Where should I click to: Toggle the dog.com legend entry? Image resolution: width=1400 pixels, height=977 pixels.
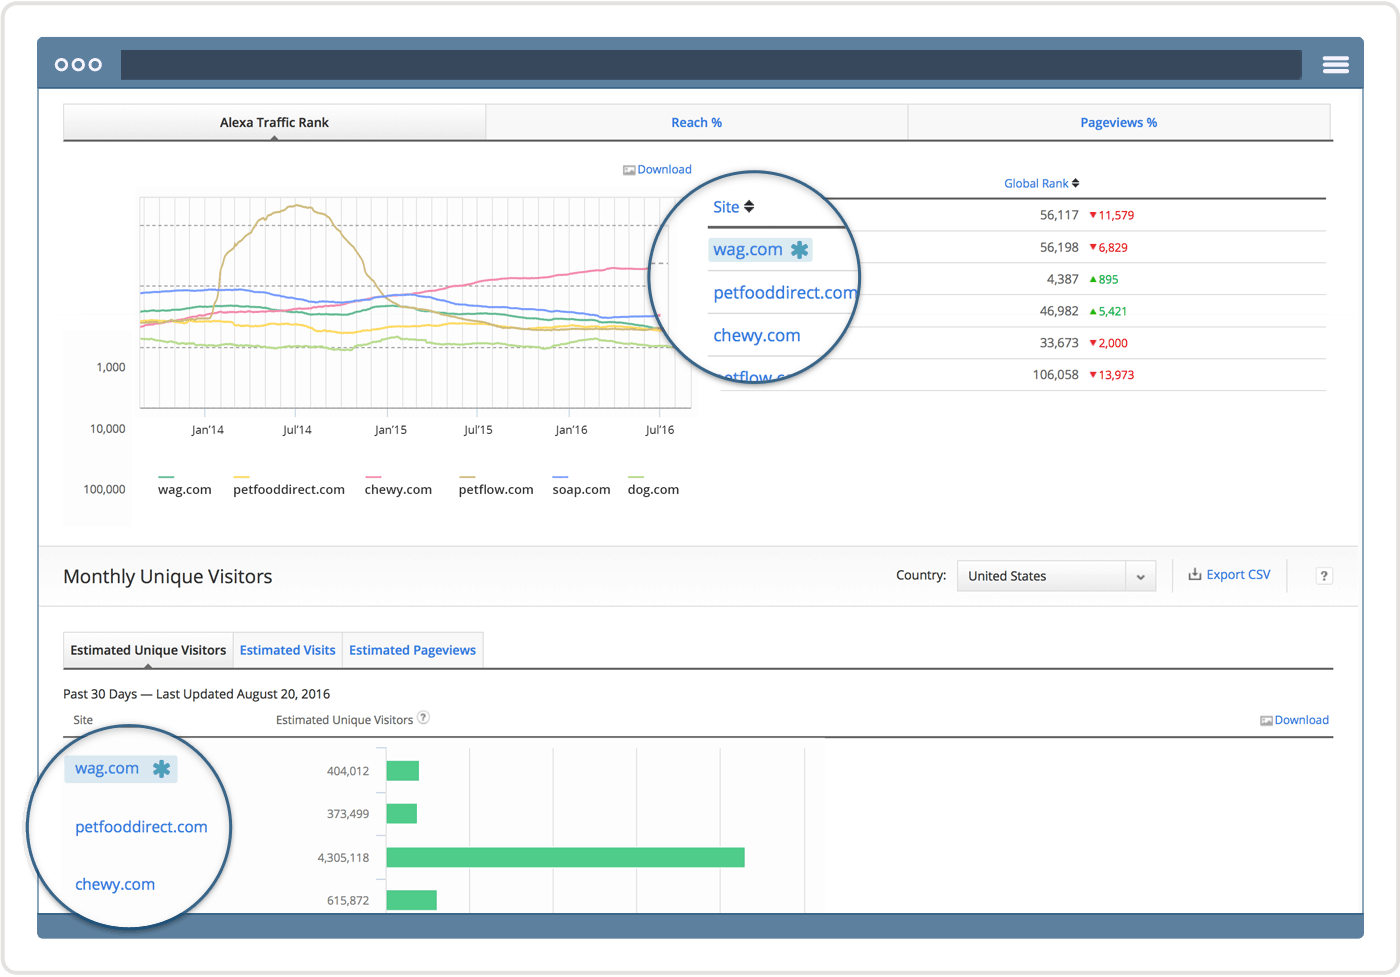pos(653,489)
